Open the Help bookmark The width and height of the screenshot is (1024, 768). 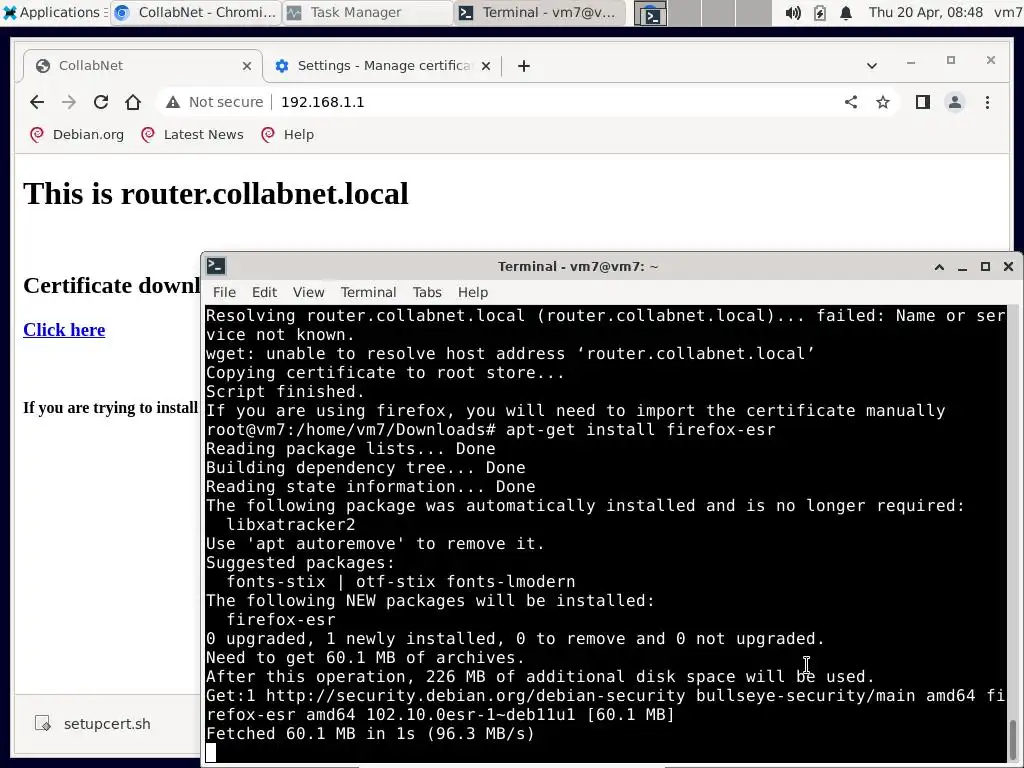(x=287, y=135)
